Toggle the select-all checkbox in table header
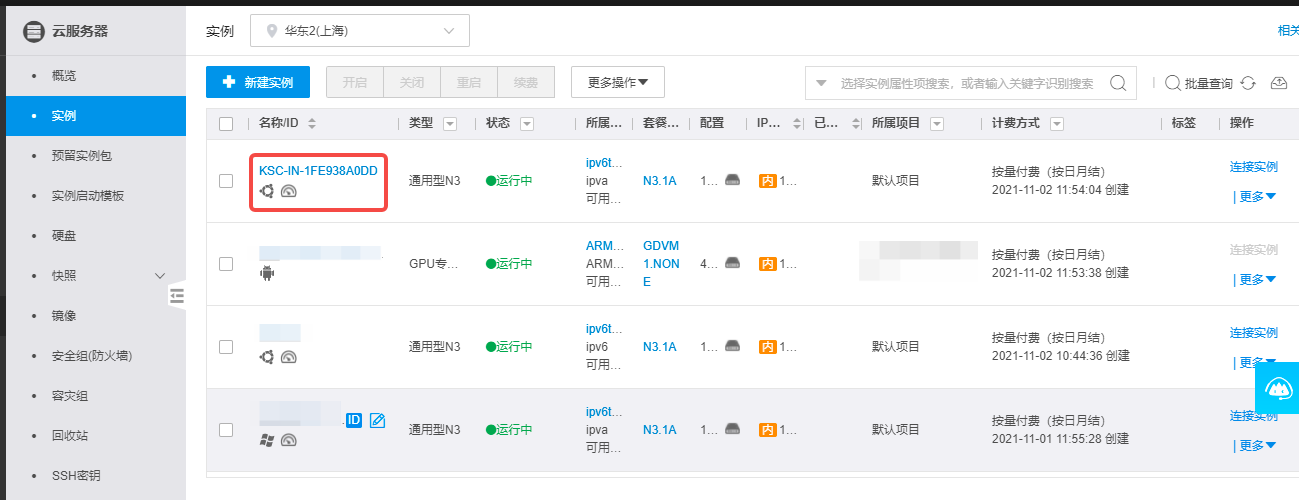This screenshot has height=500, width=1299. tap(226, 124)
